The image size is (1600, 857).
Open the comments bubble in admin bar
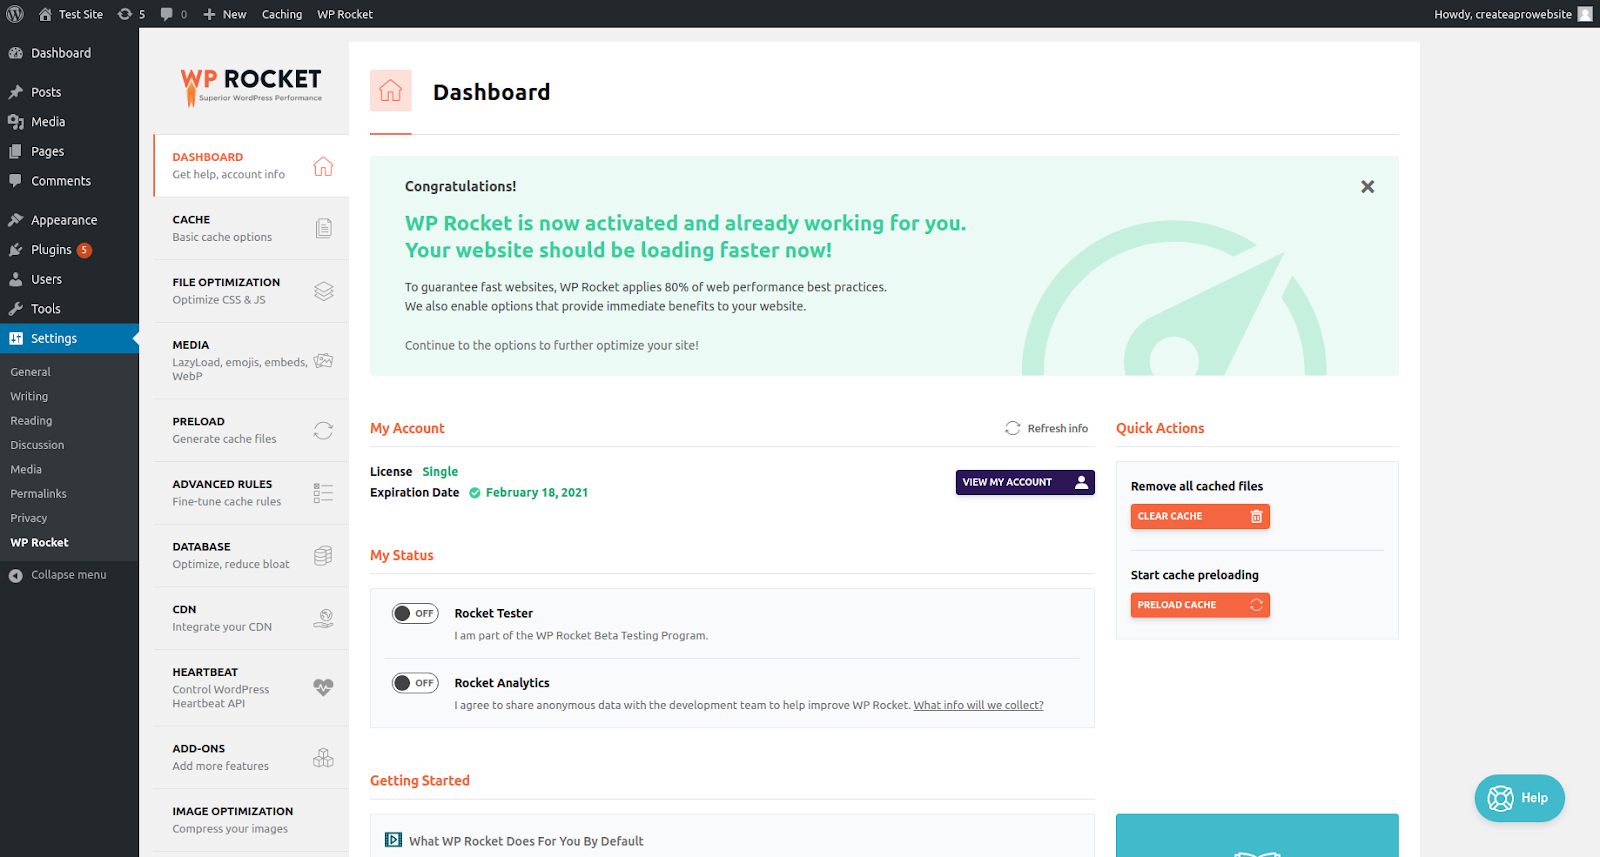coord(173,14)
